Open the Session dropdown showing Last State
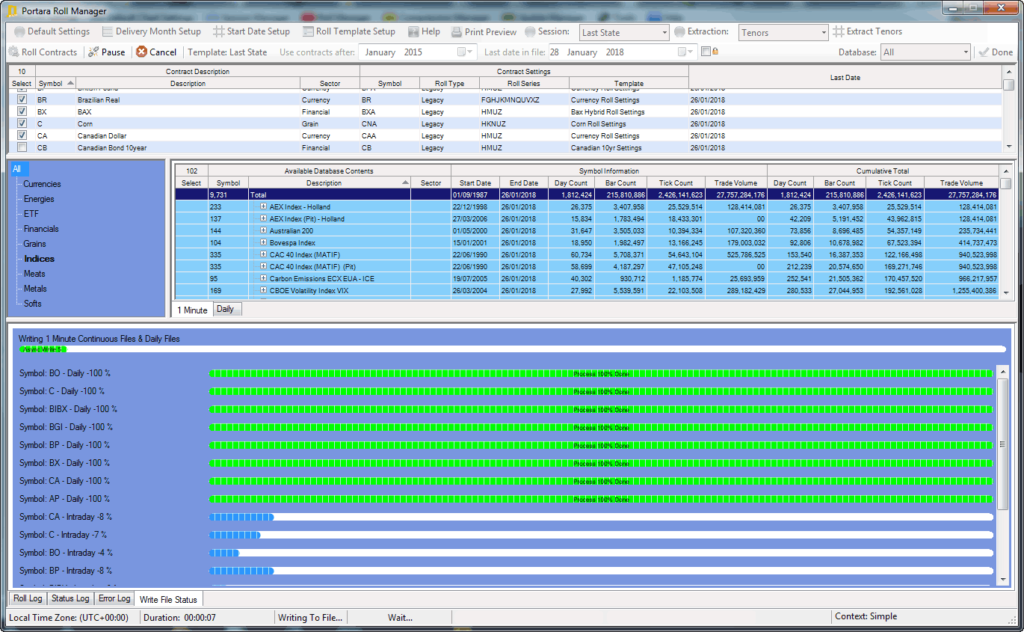 624,32
